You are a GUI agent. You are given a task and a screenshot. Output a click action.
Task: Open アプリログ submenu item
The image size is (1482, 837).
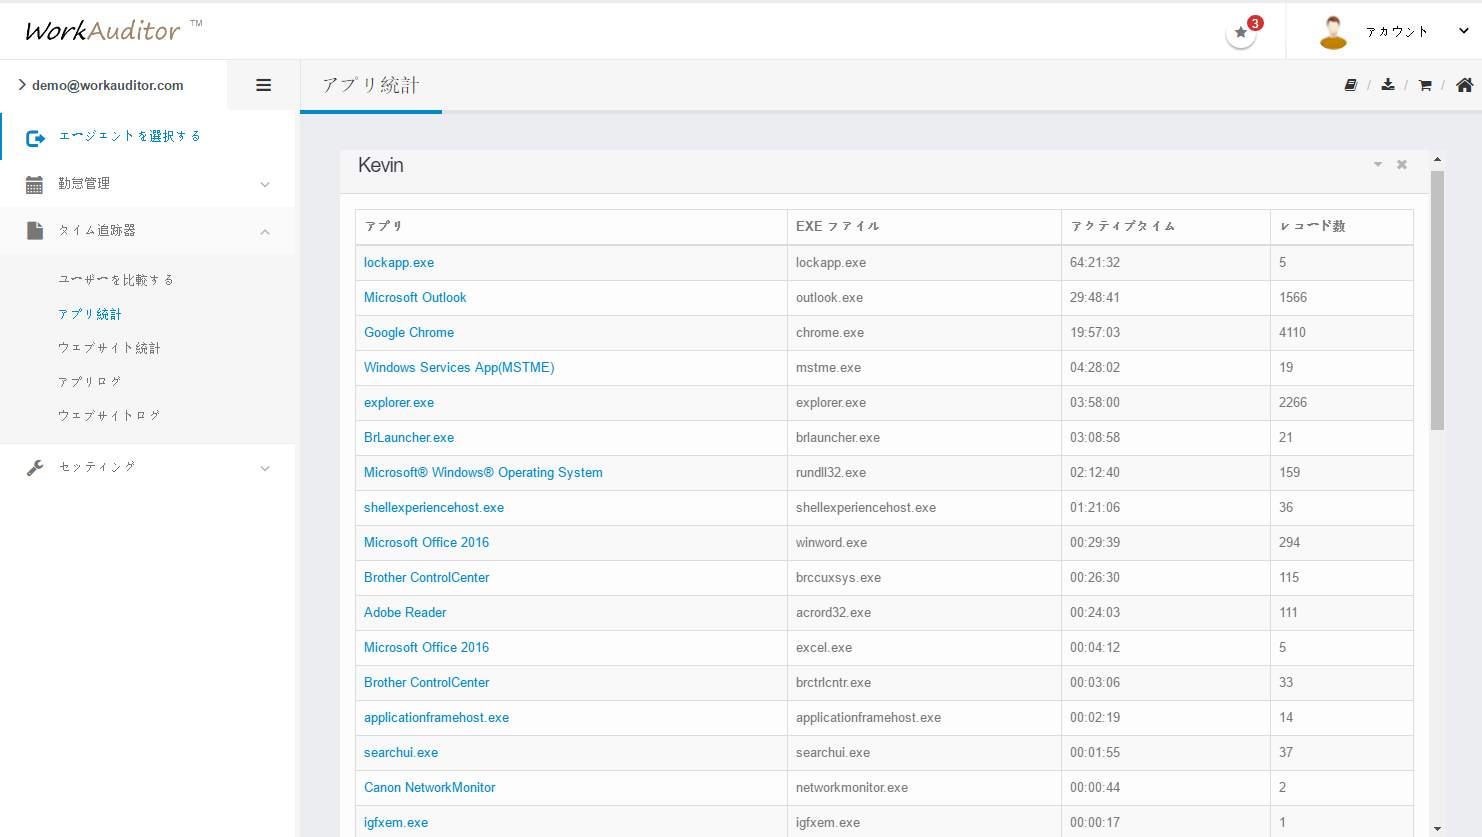[x=90, y=382]
